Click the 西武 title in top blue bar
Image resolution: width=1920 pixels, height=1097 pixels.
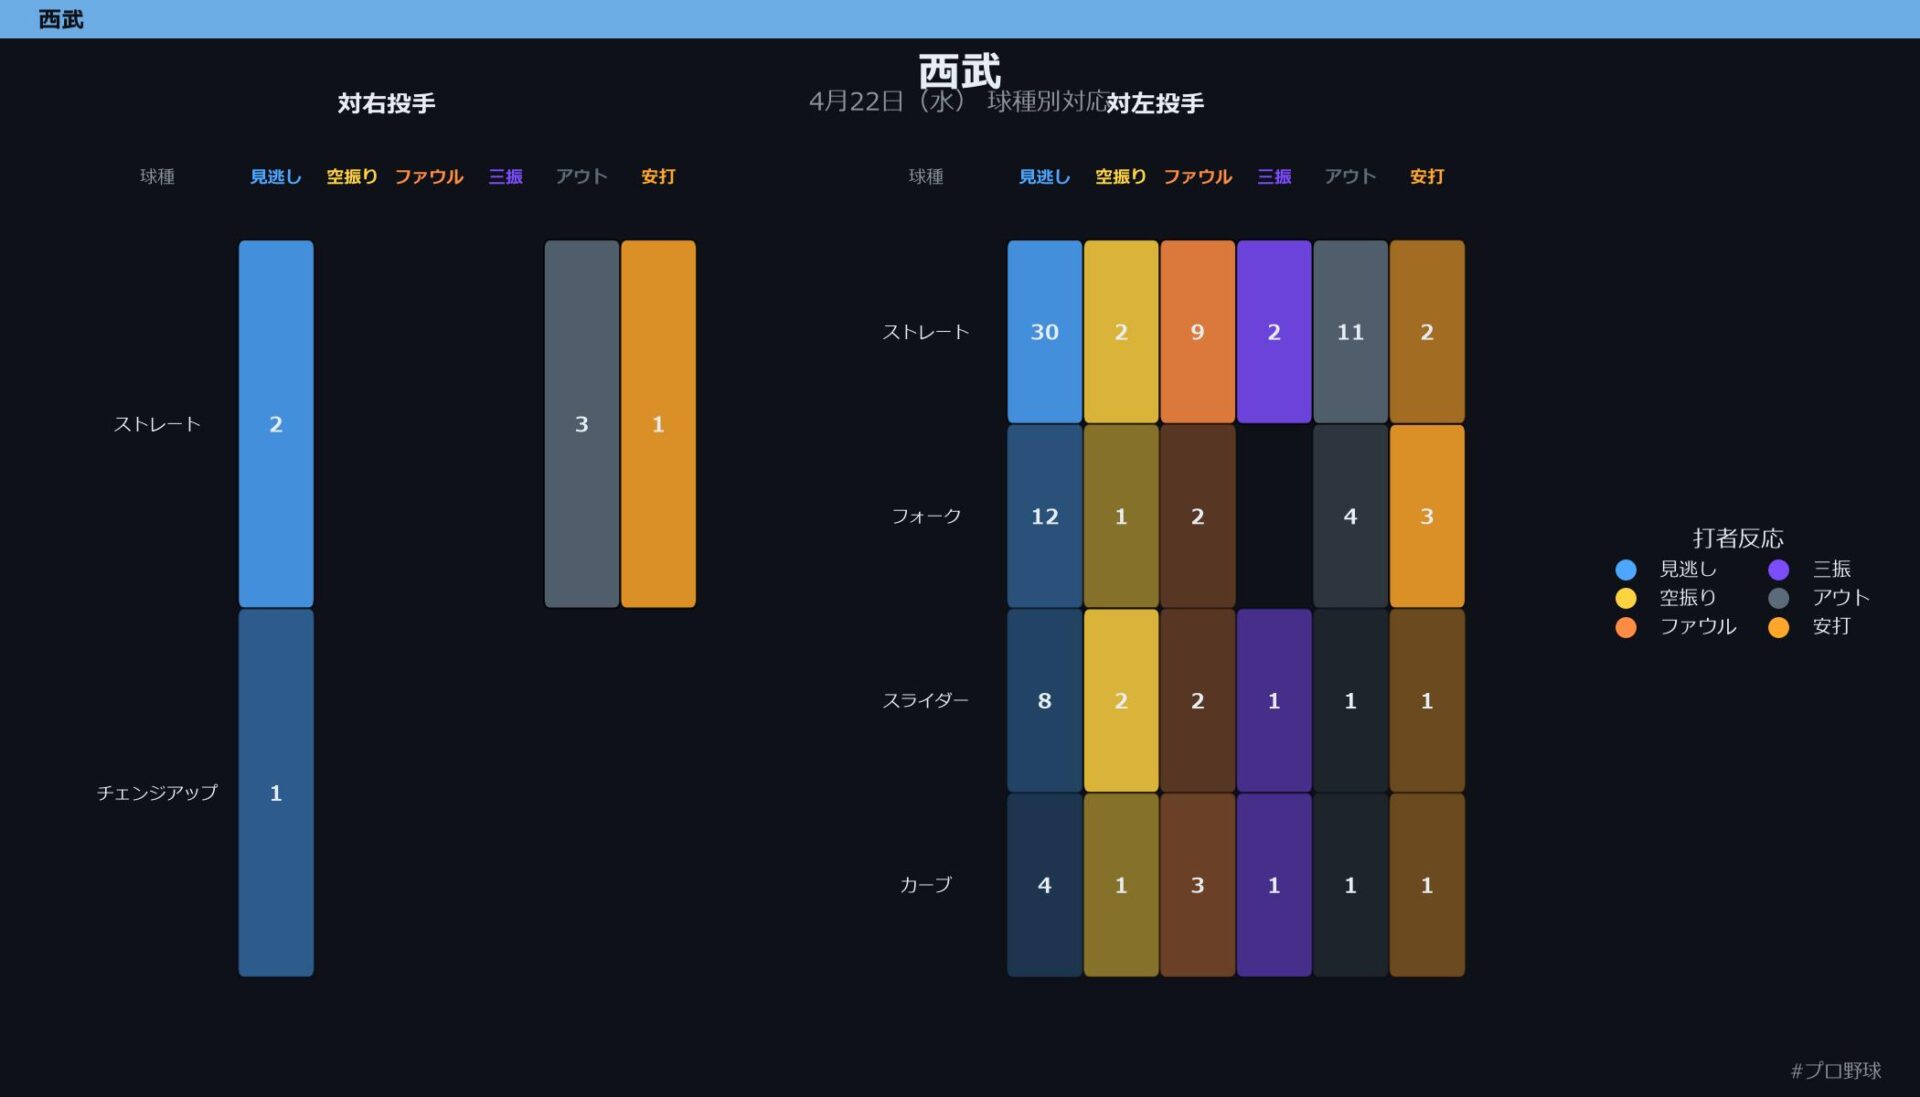[61, 19]
